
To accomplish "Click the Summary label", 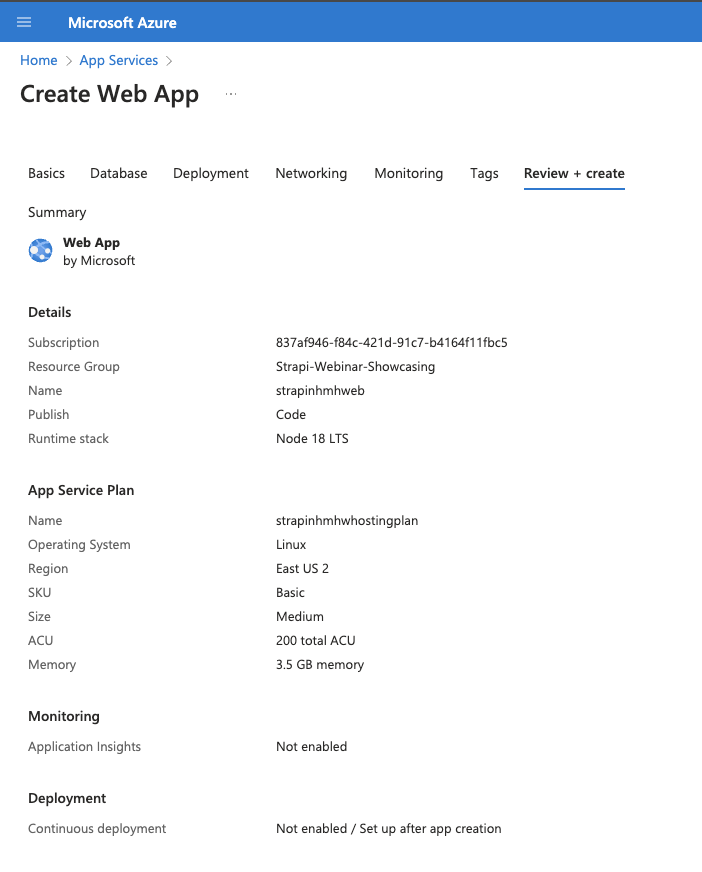I will point(57,212).
